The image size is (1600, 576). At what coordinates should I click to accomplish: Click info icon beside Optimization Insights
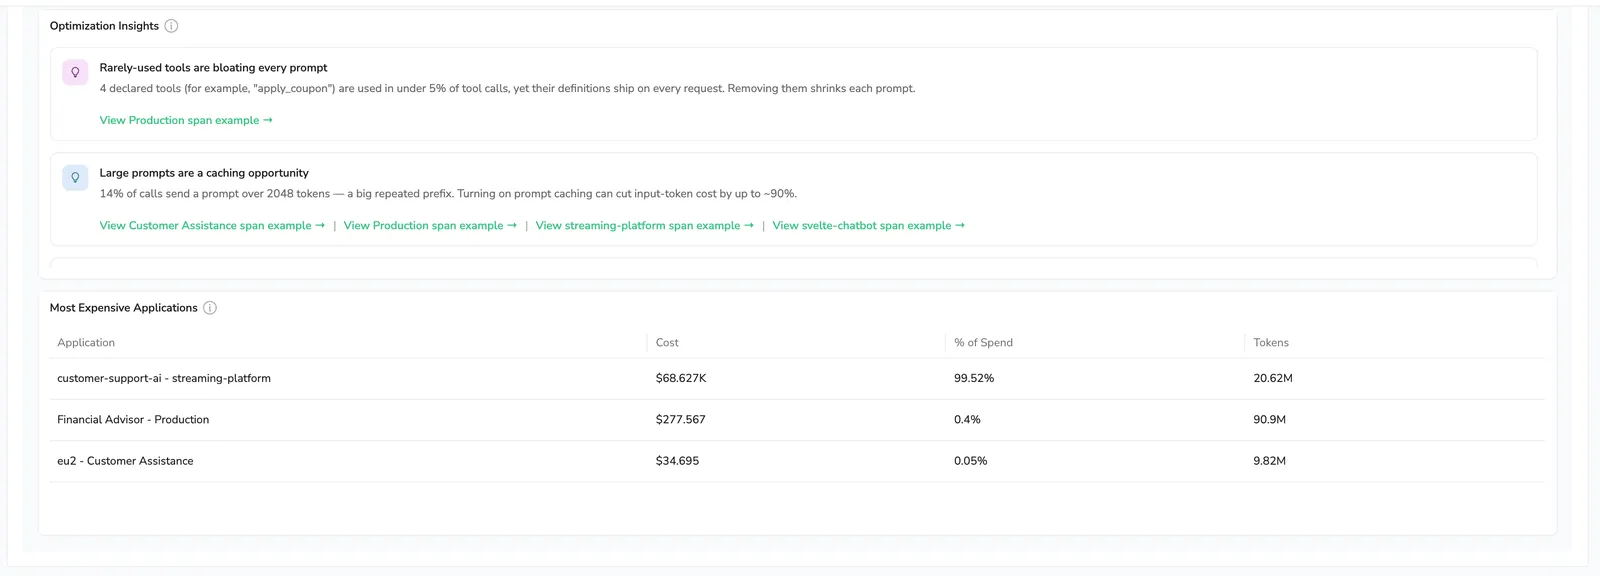click(171, 26)
